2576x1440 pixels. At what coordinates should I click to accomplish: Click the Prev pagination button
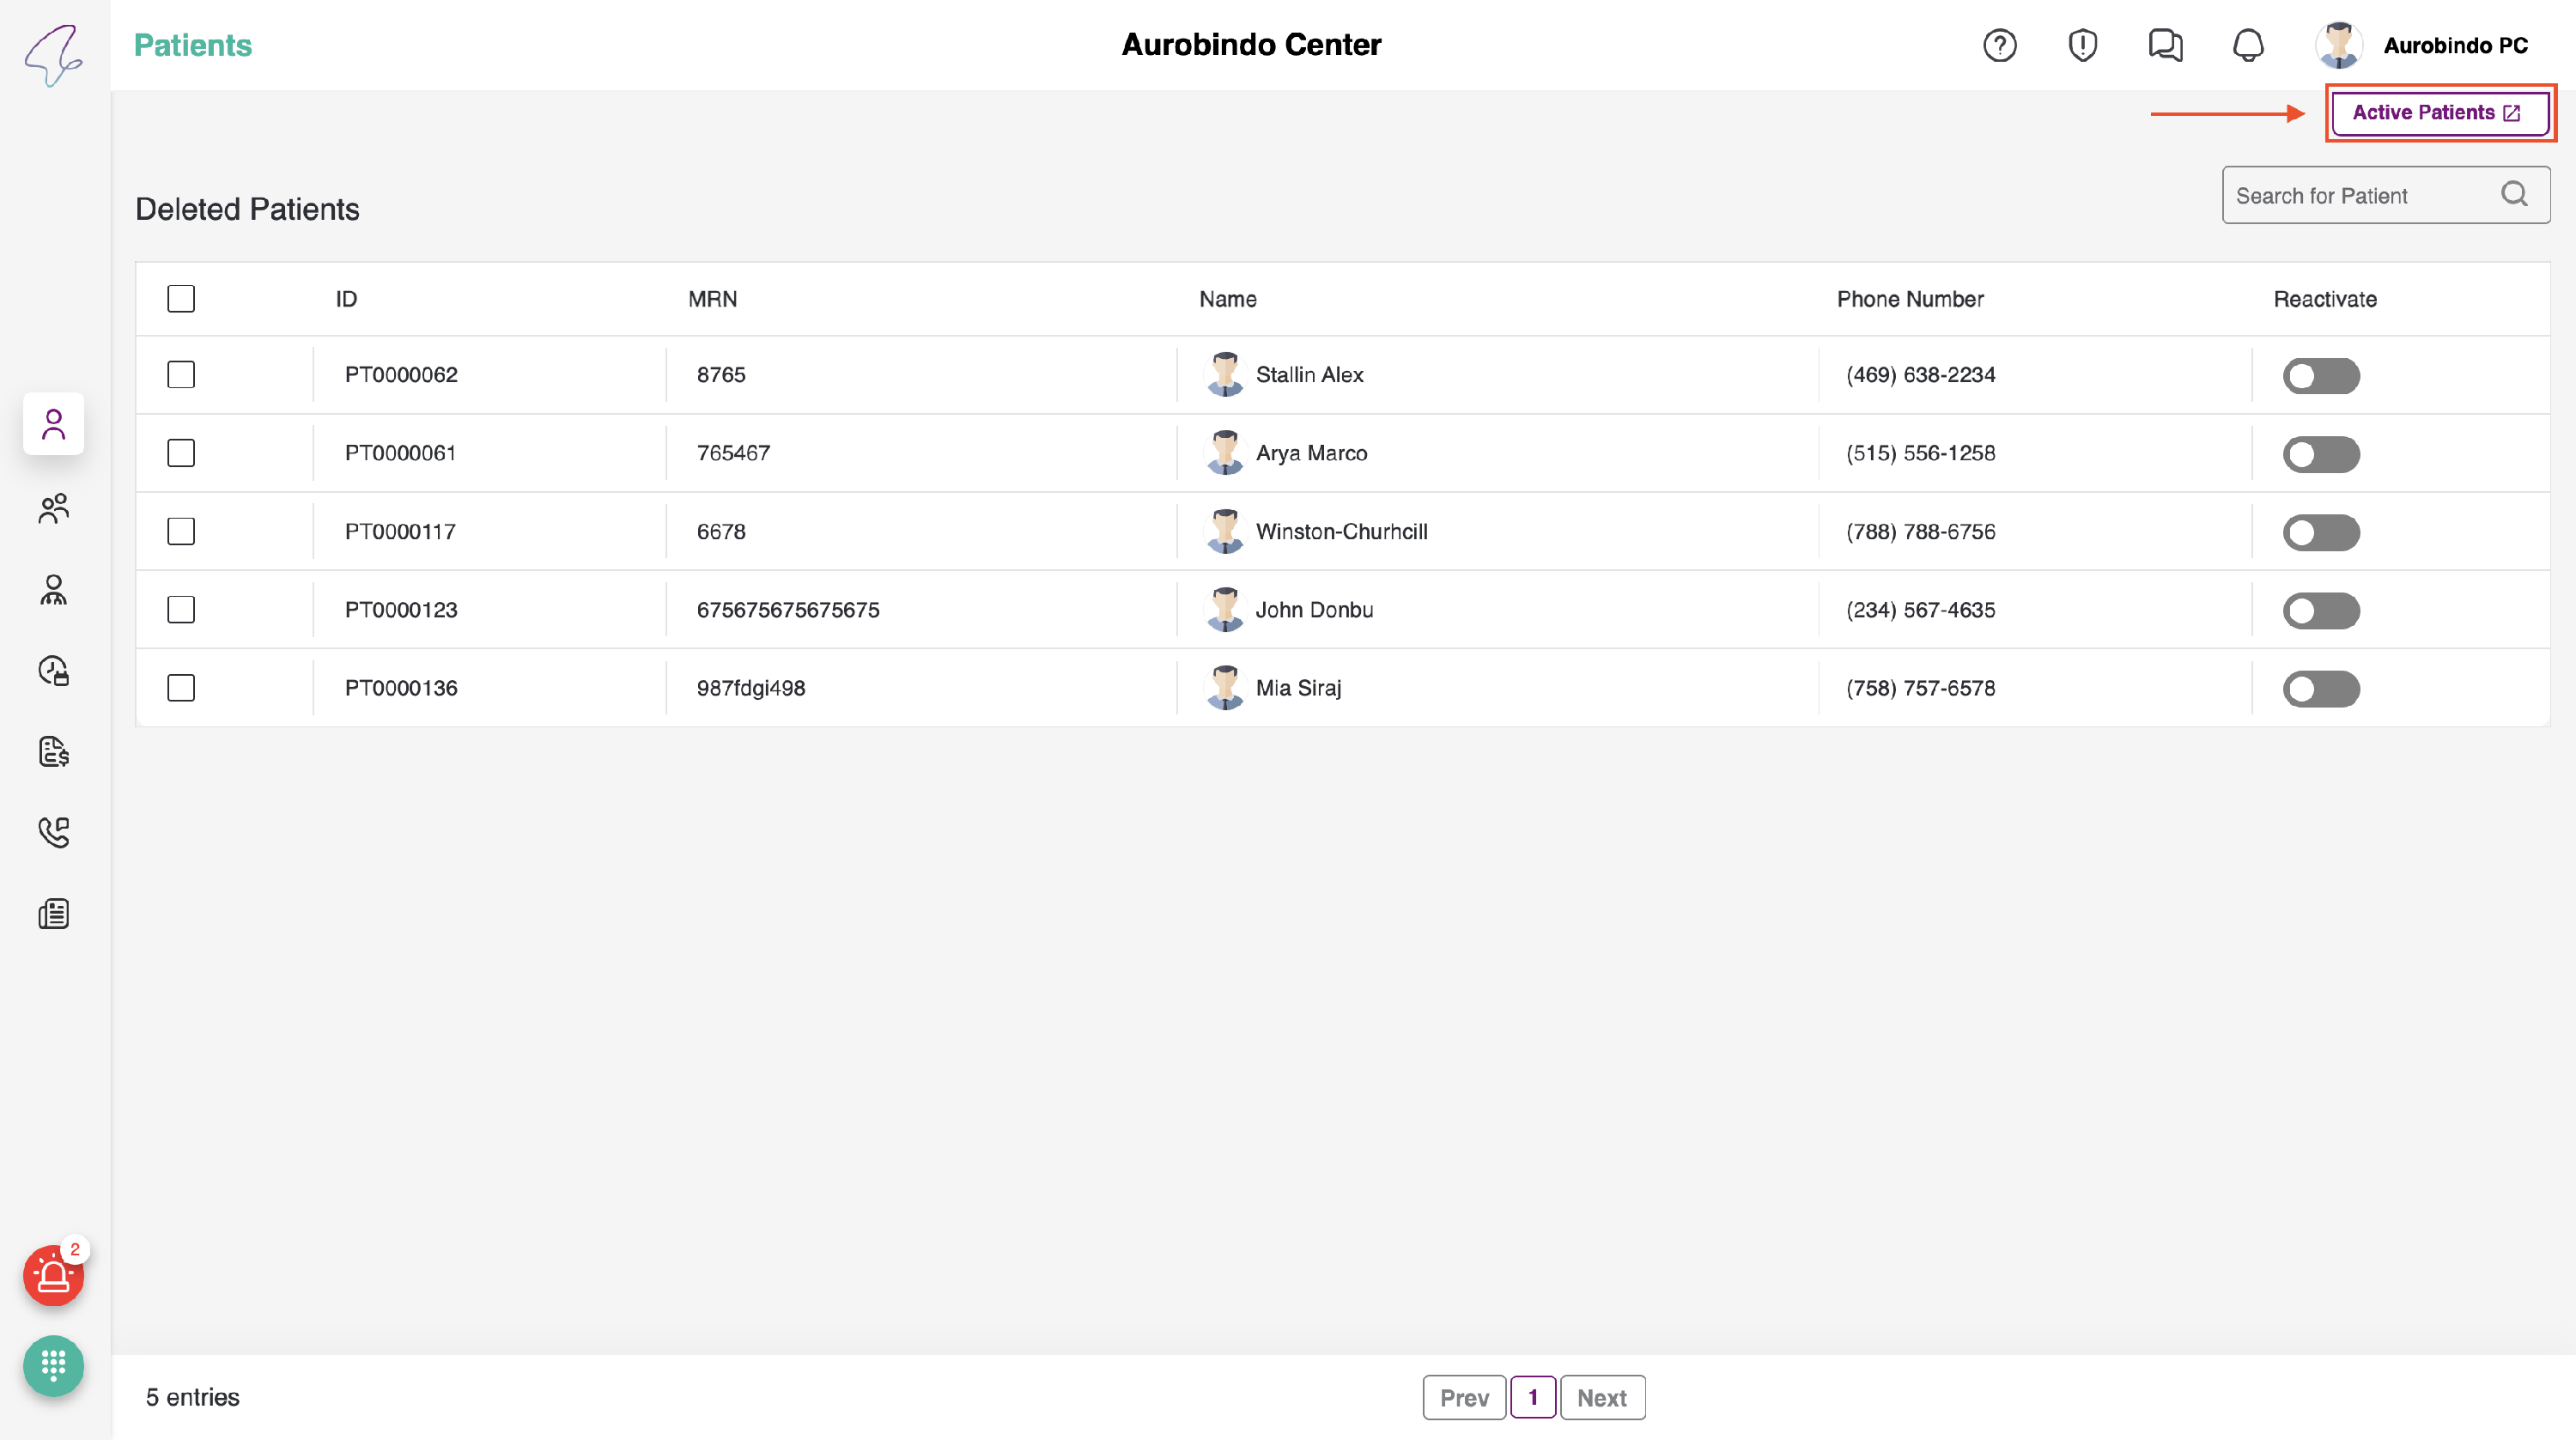click(x=1463, y=1397)
